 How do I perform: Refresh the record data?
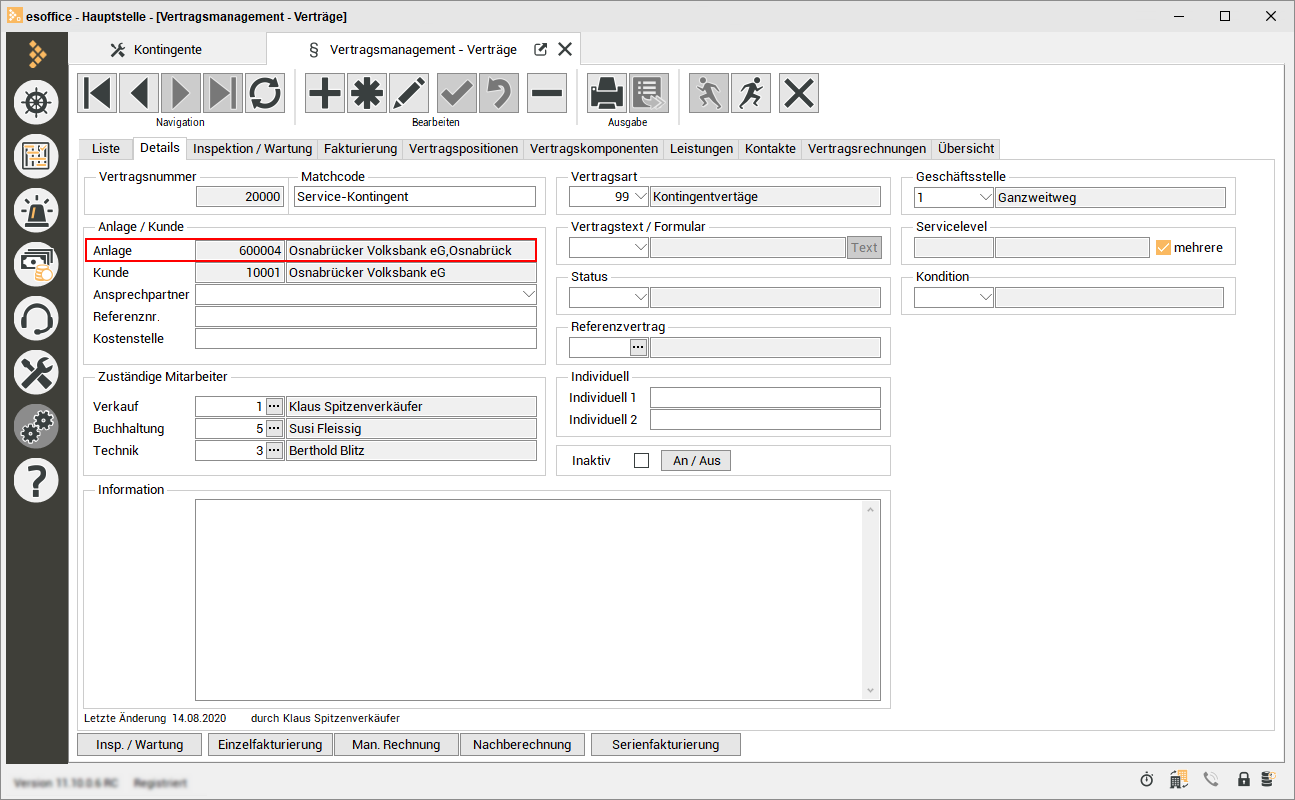click(265, 93)
